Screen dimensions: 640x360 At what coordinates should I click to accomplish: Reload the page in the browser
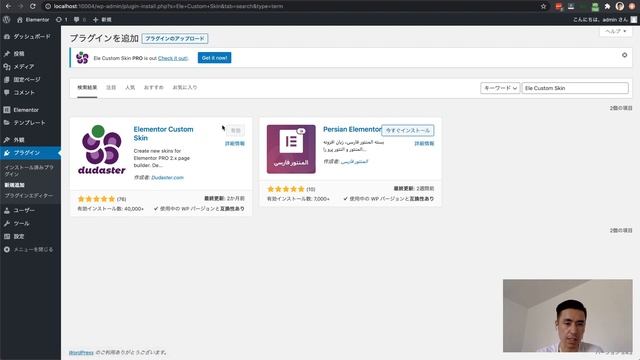(33, 6)
